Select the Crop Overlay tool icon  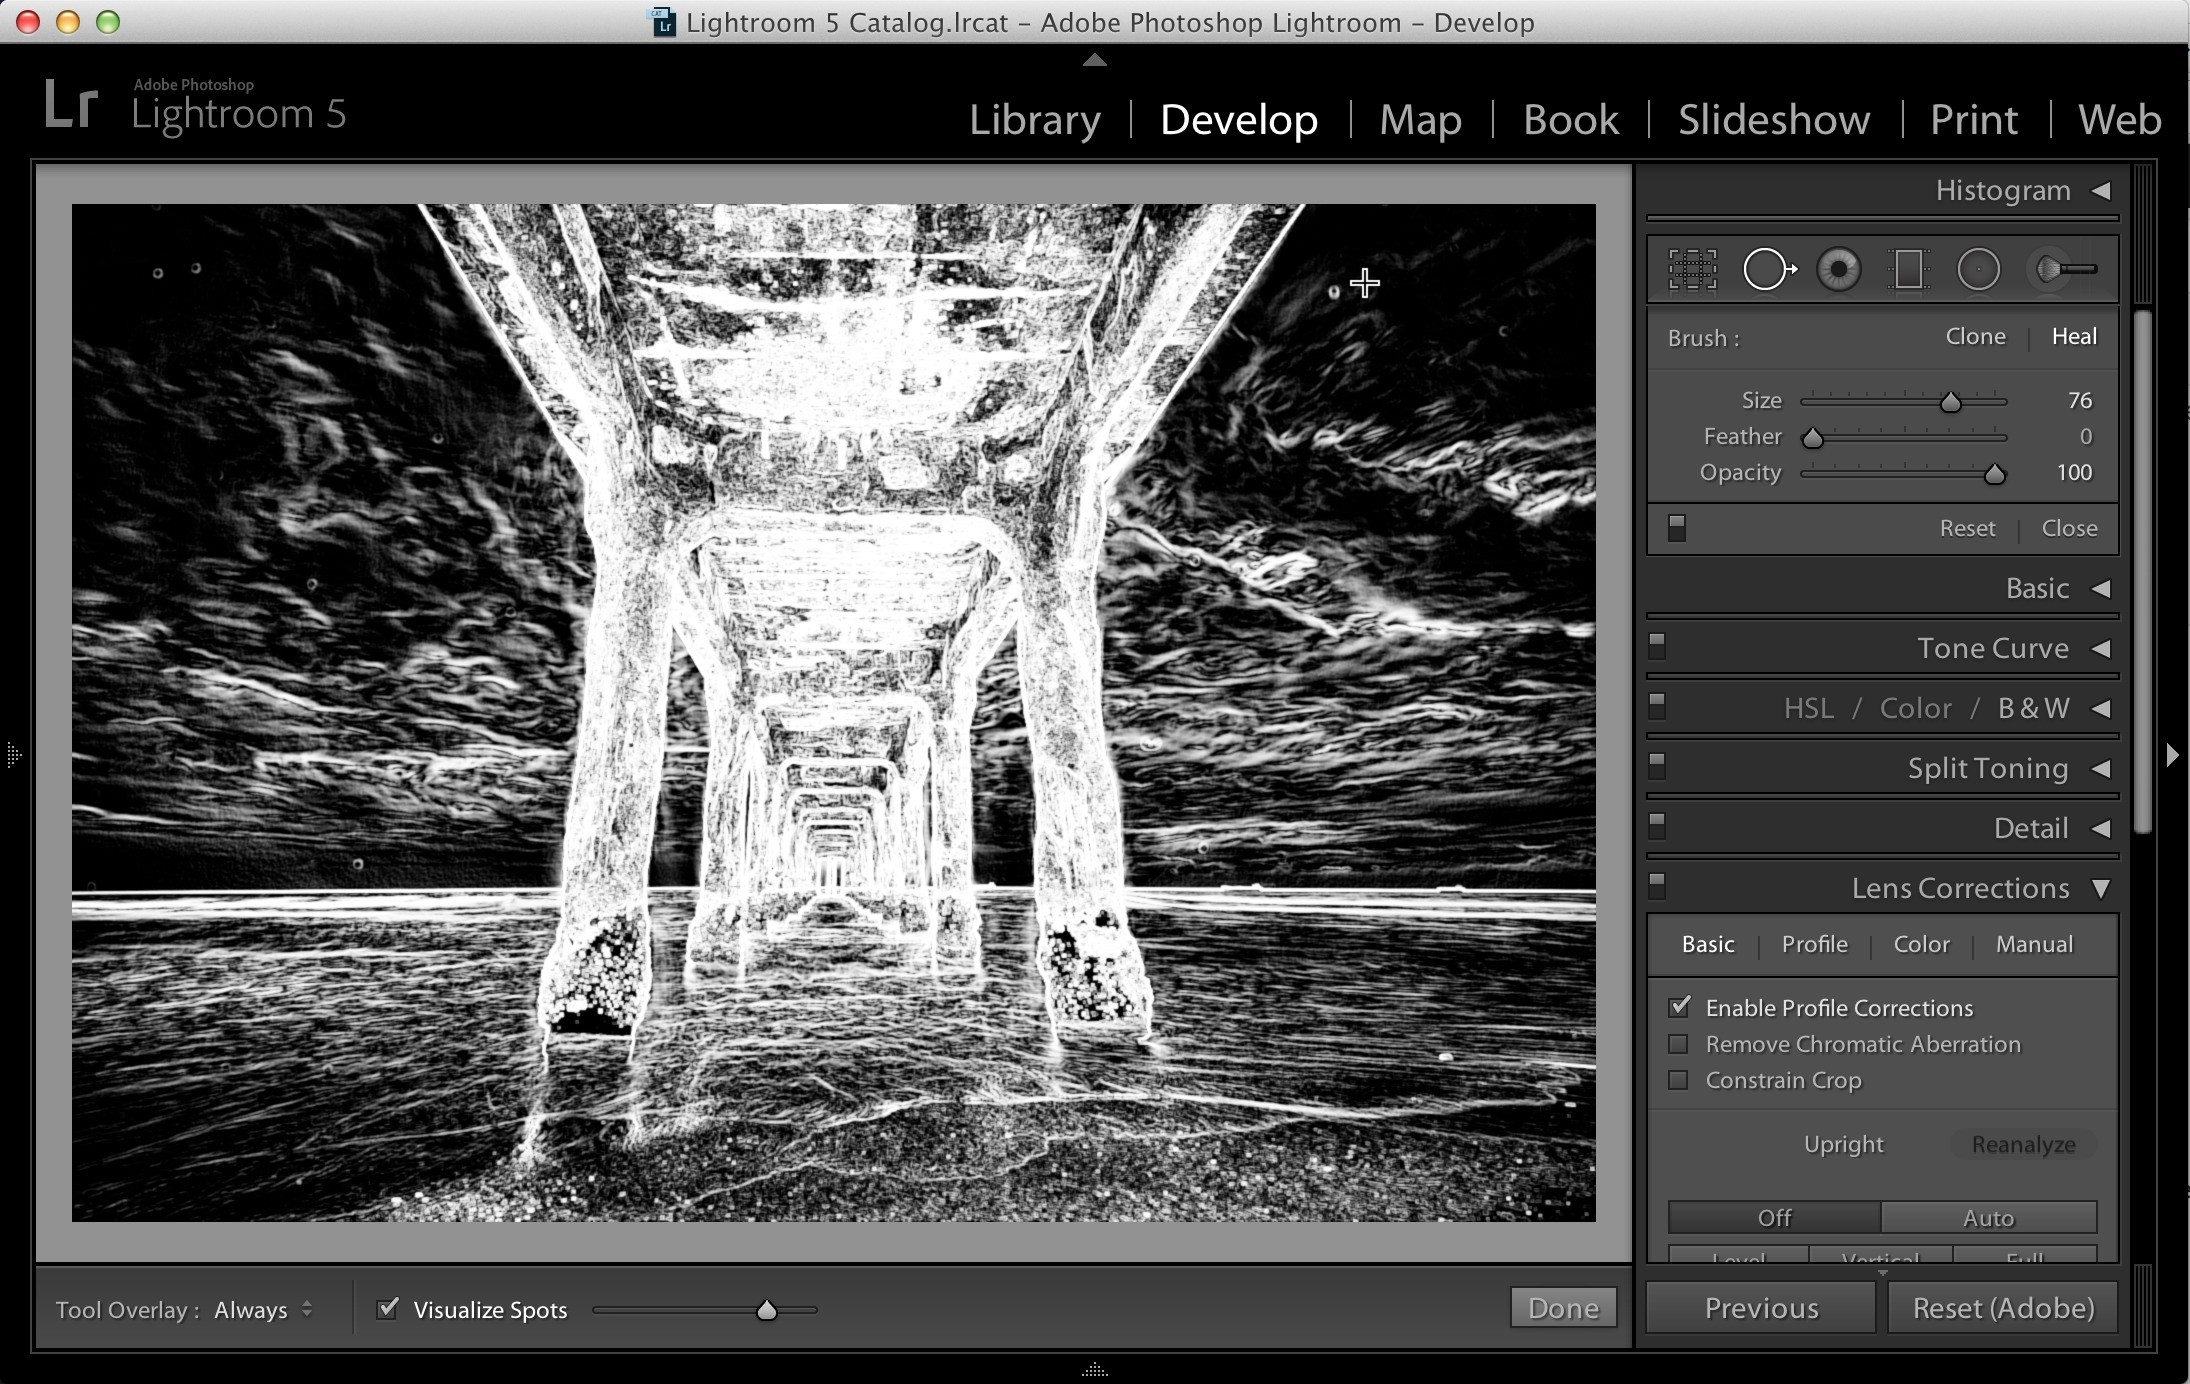point(1692,269)
